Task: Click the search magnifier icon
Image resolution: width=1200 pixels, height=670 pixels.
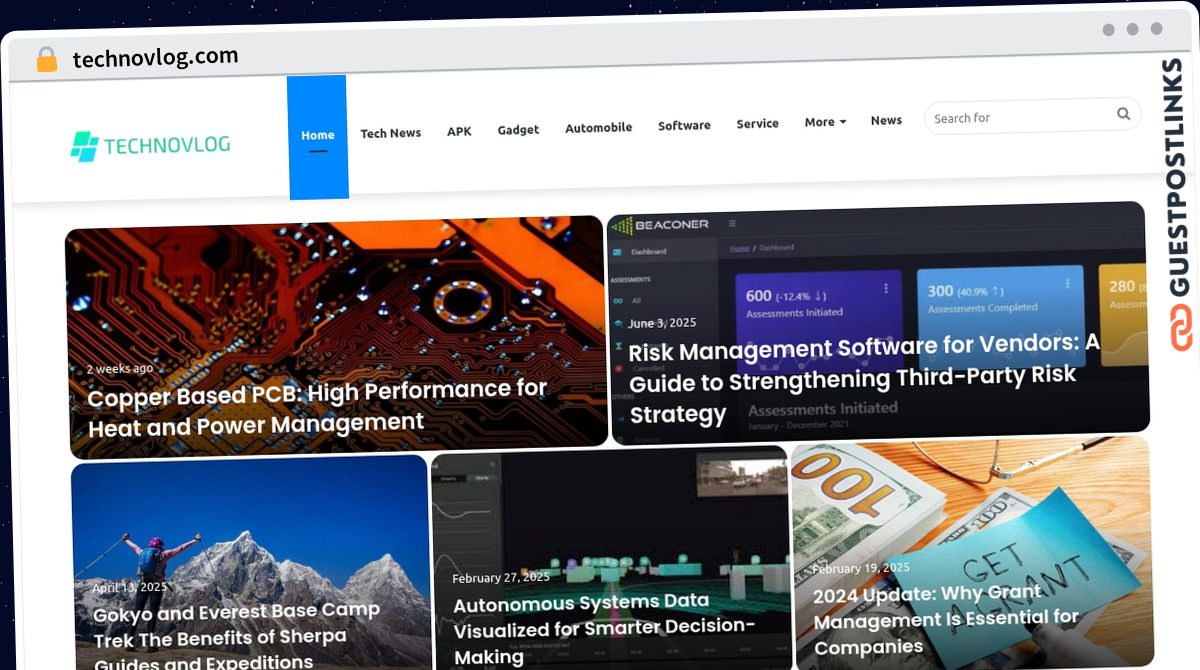Action: click(x=1124, y=114)
